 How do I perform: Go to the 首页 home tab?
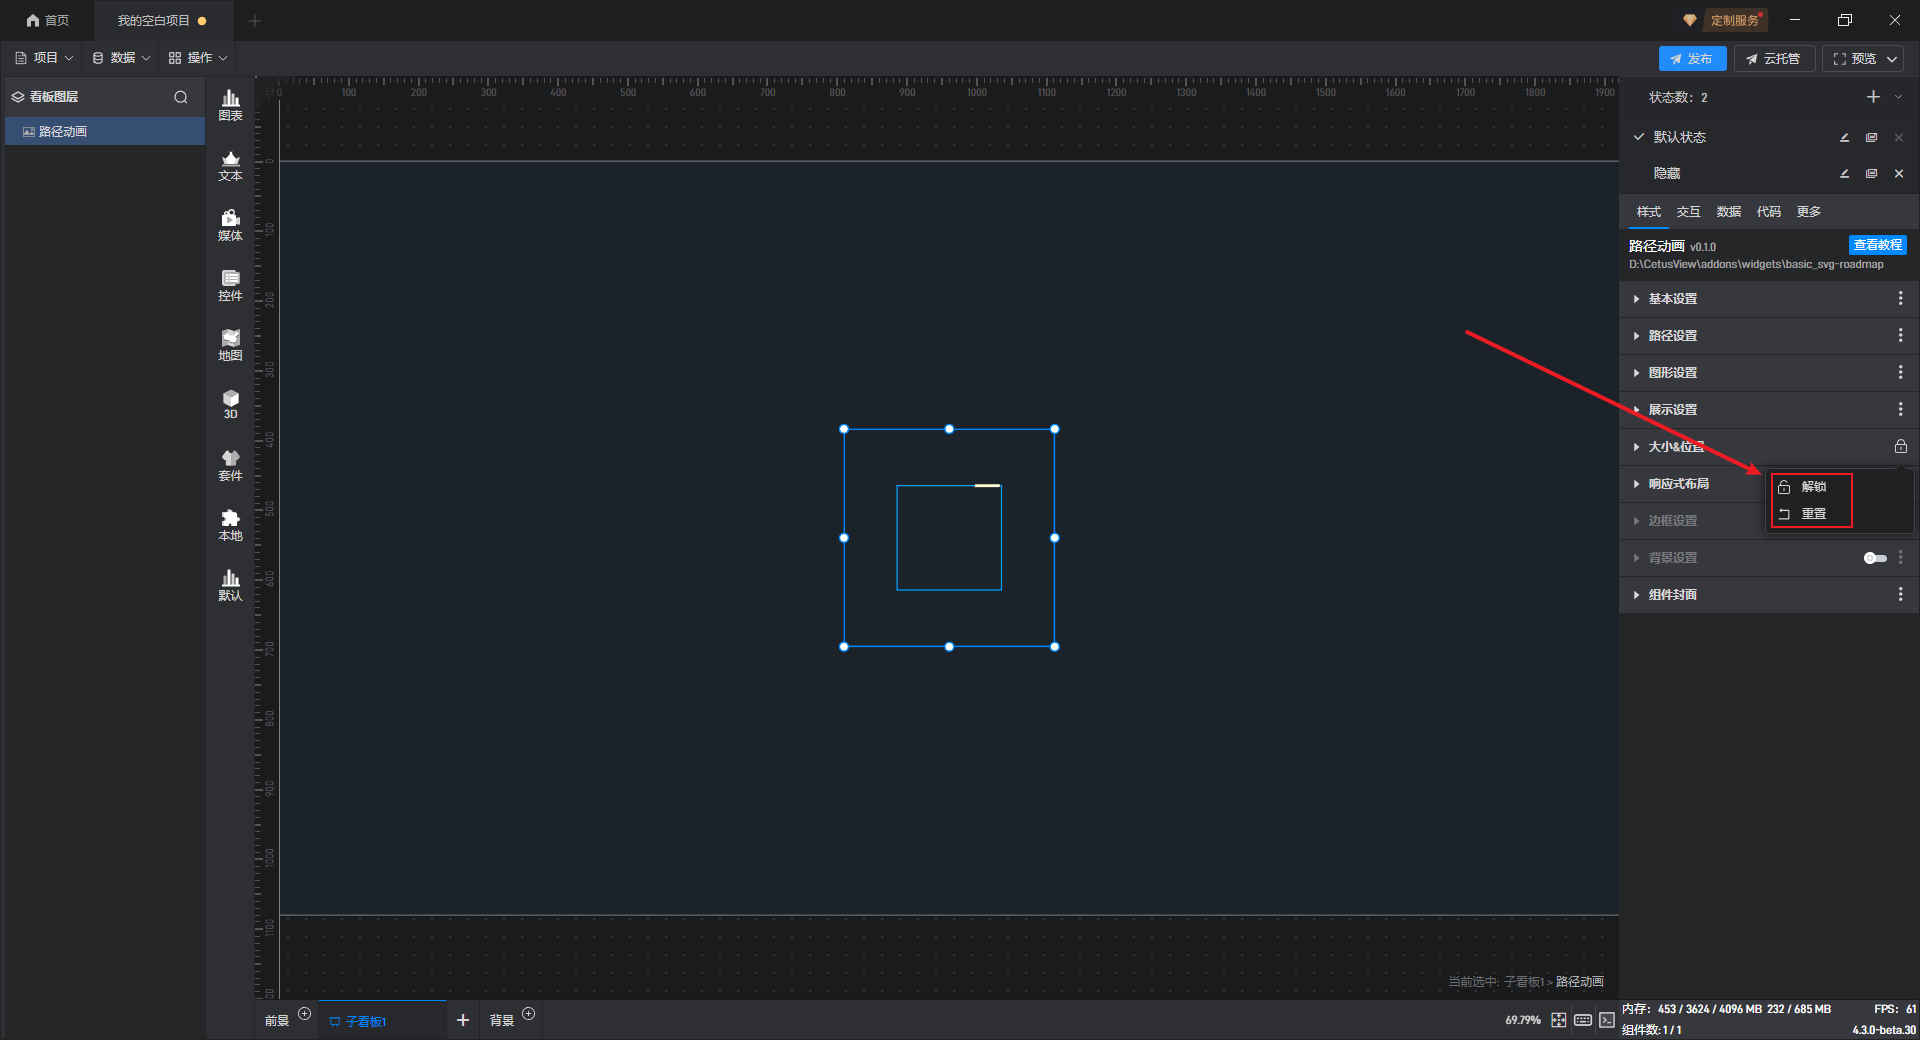point(48,21)
